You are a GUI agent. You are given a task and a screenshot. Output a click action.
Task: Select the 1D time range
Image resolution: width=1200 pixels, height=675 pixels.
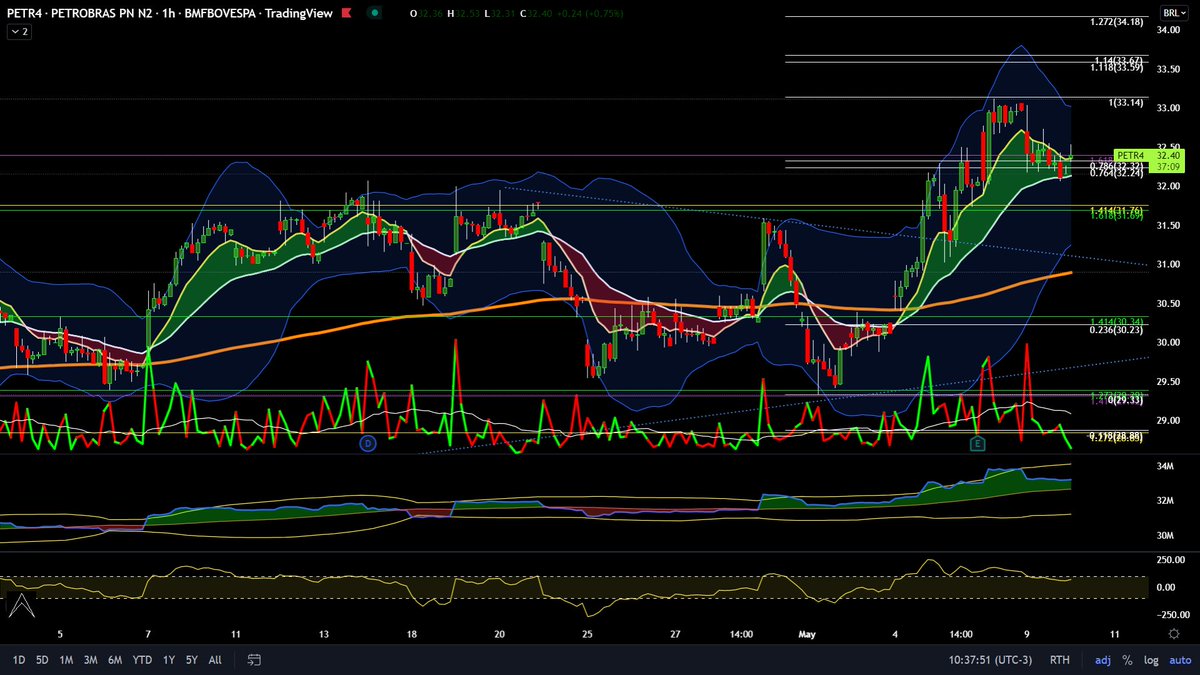click(x=18, y=660)
